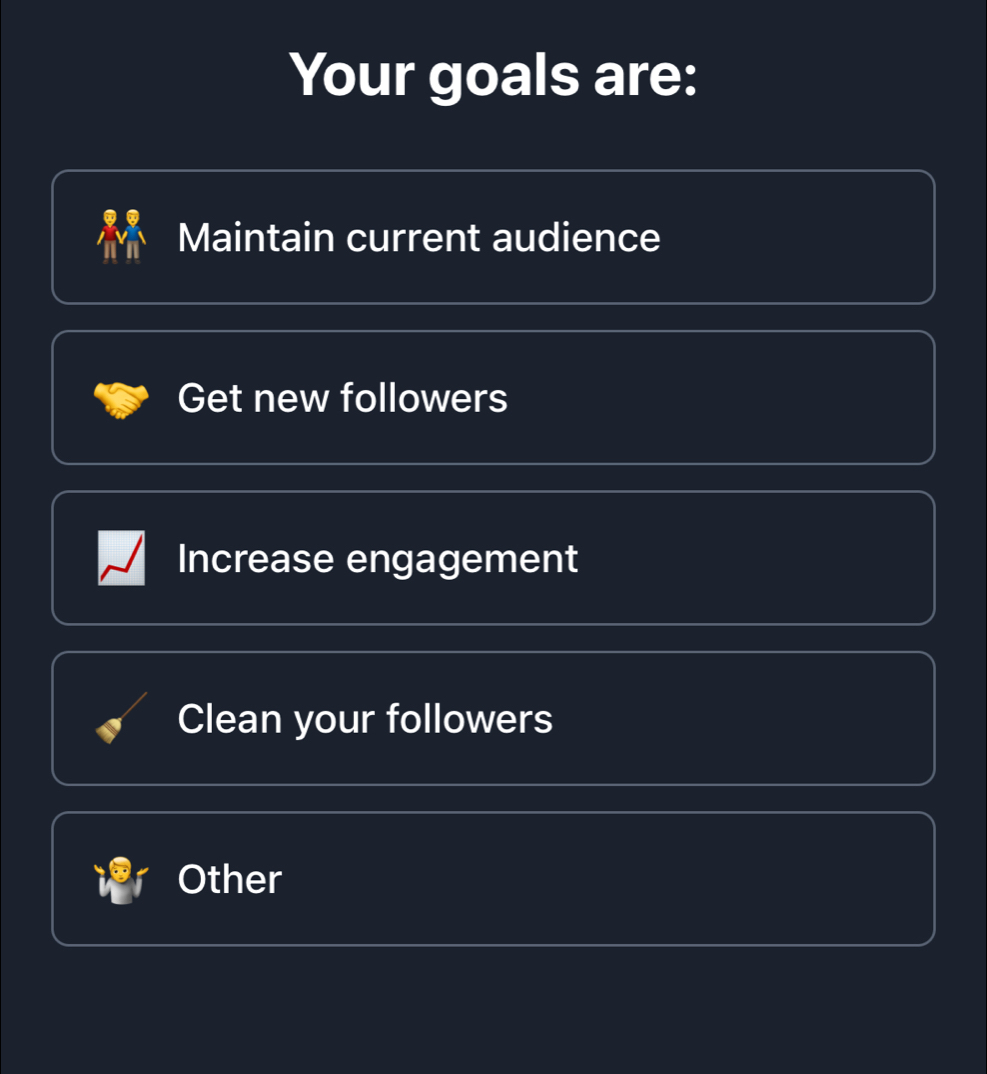Click the word 'followers' in Clean your followers
Screen dimensions: 987x1074
coord(469,719)
